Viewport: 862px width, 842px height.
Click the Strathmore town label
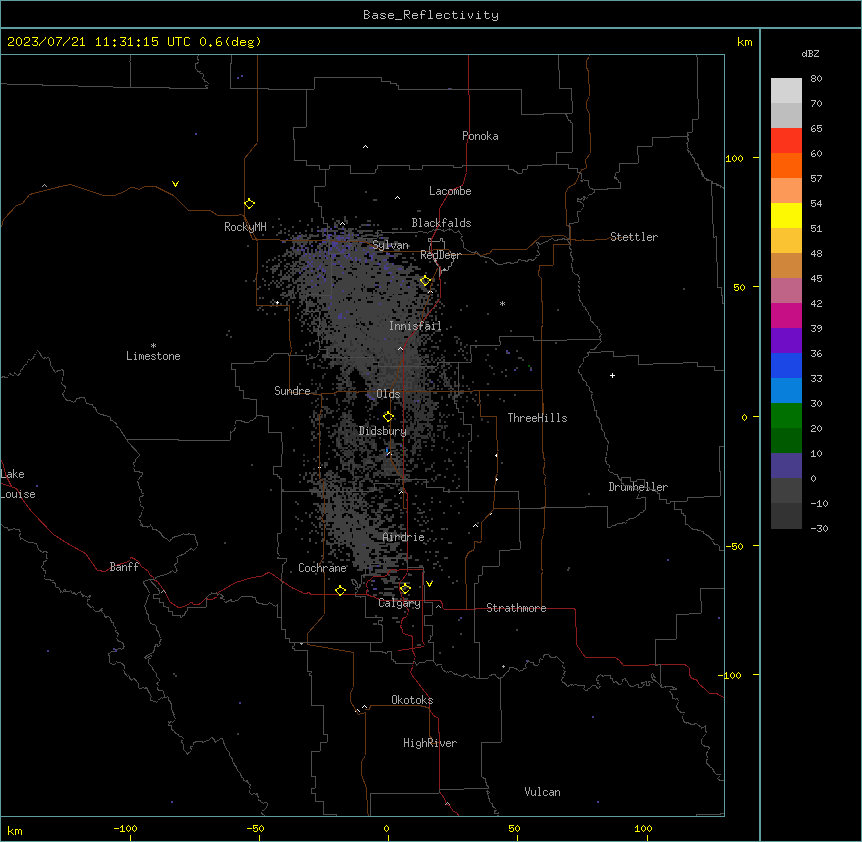click(x=516, y=608)
